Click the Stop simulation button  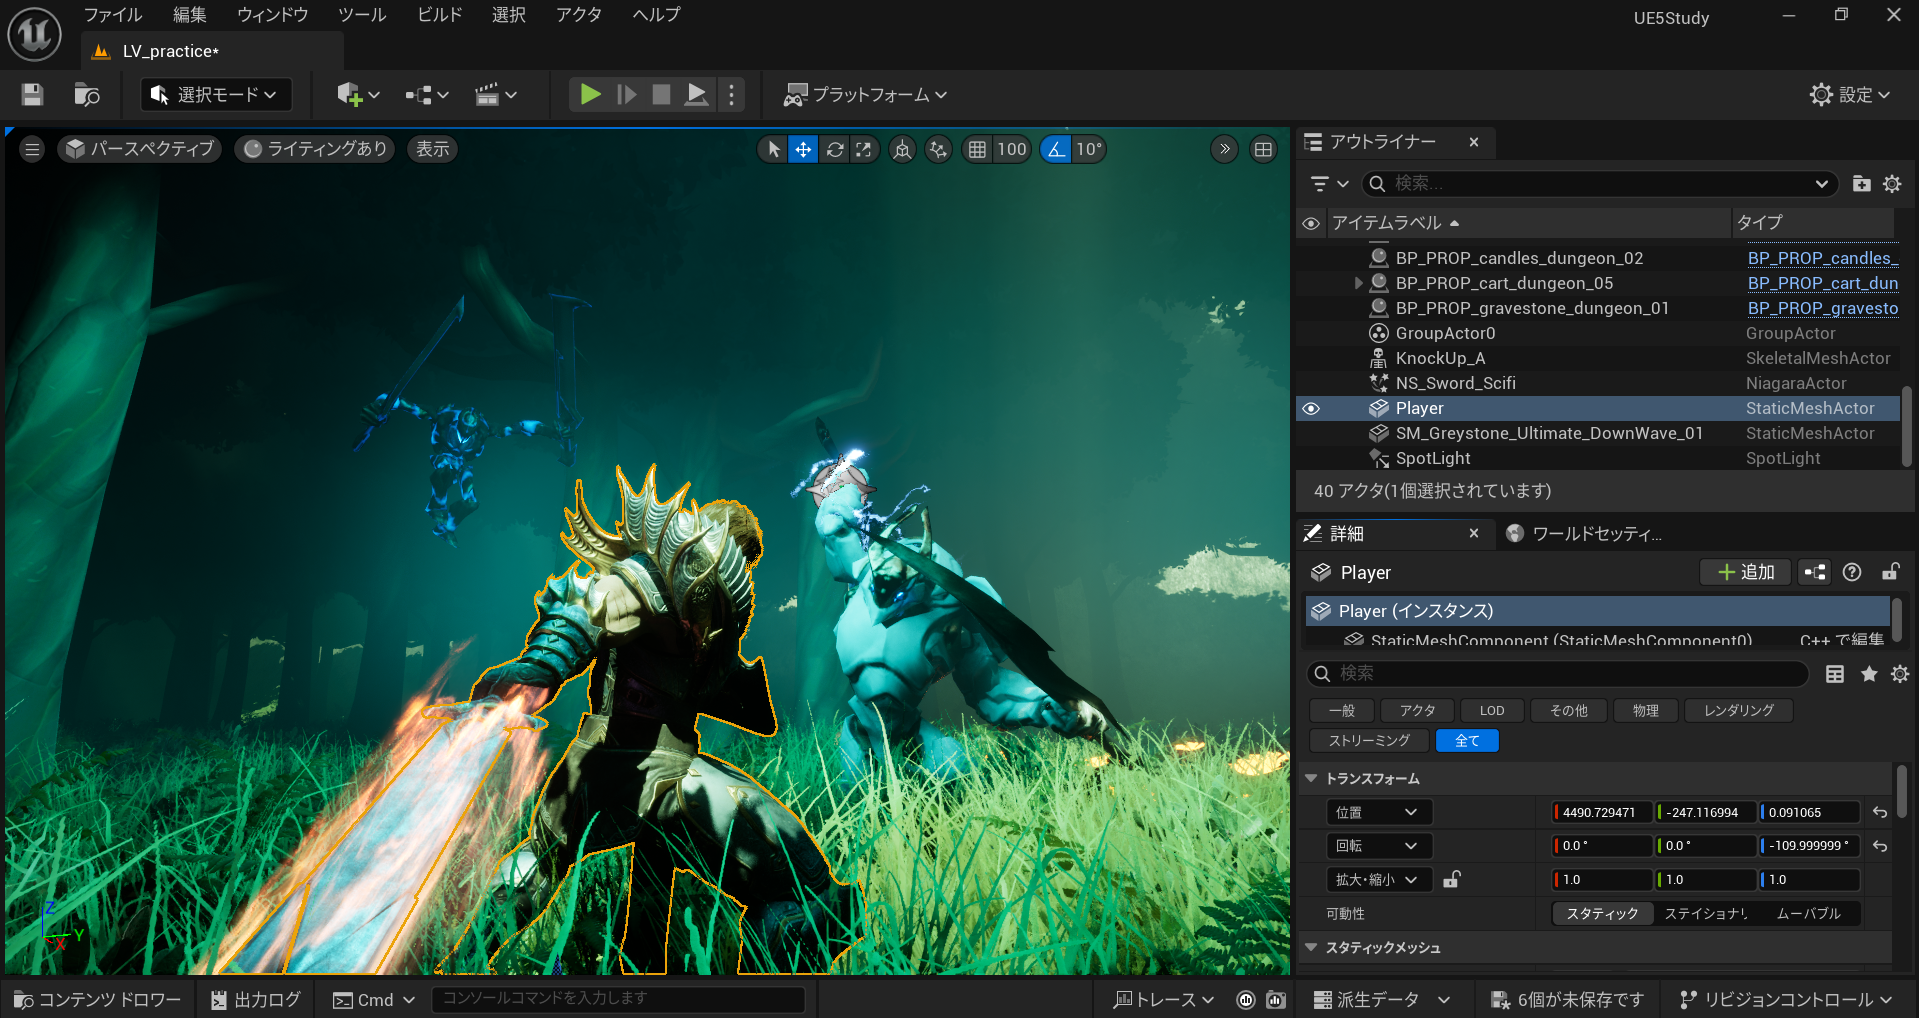(x=661, y=94)
